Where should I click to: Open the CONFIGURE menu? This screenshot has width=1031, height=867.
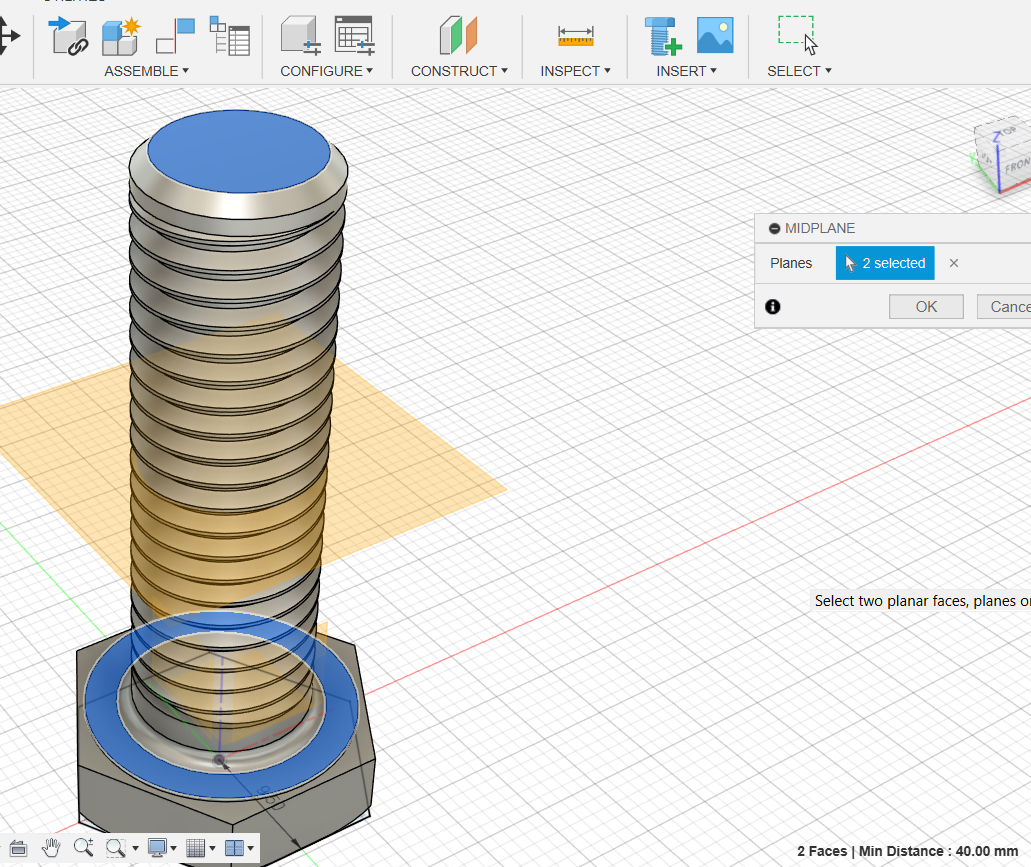click(326, 71)
